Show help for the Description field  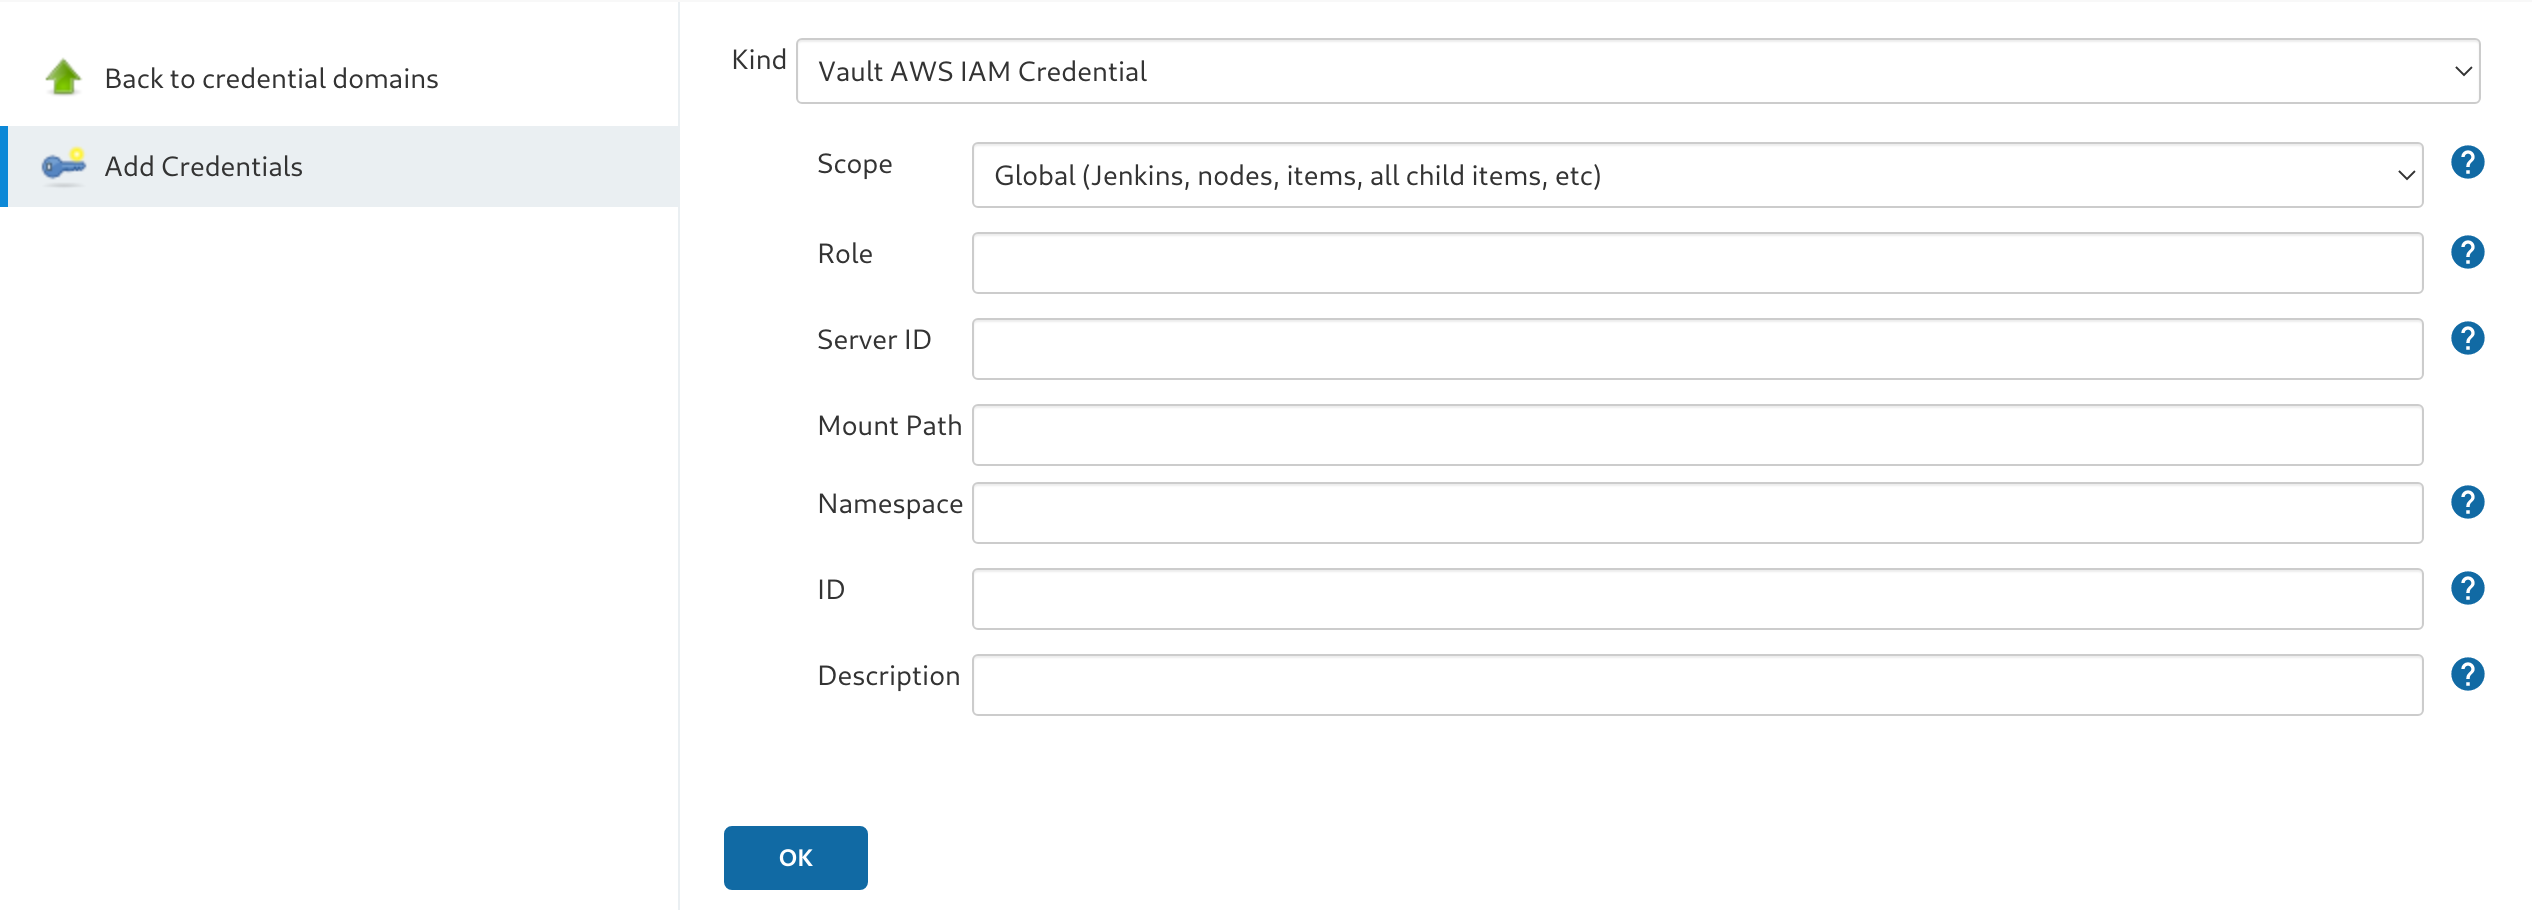(2467, 674)
